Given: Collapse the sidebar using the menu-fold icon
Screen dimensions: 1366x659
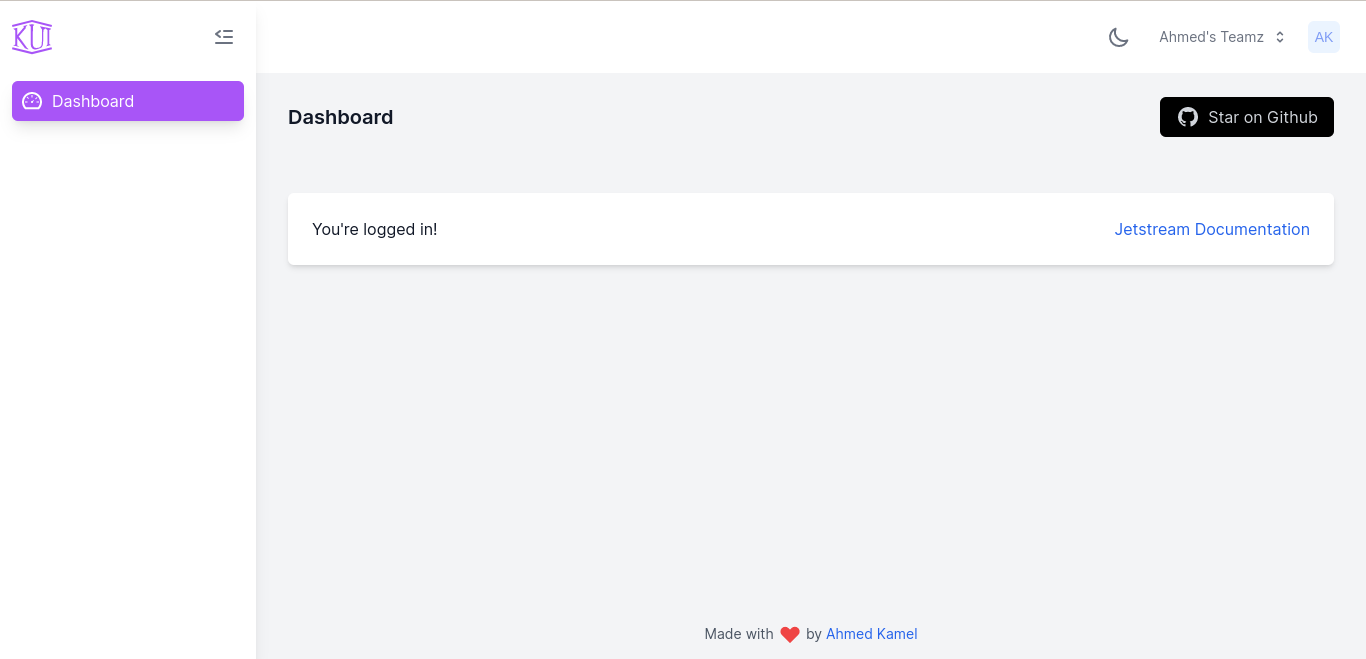Looking at the screenshot, I should (224, 37).
